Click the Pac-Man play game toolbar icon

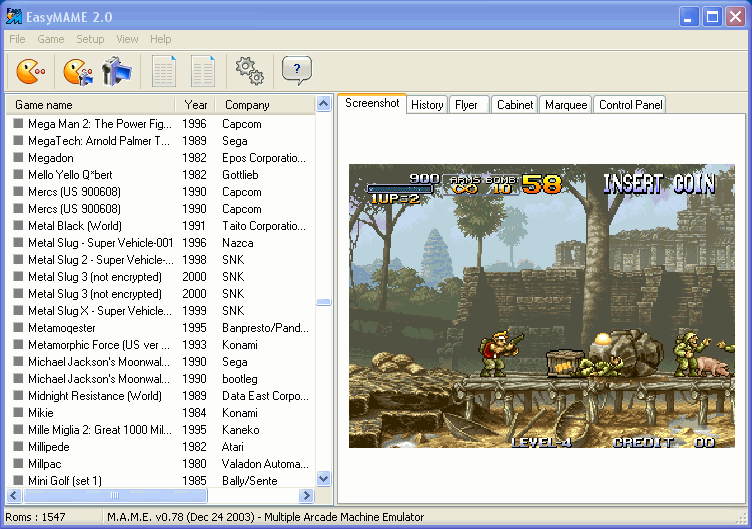tap(31, 71)
